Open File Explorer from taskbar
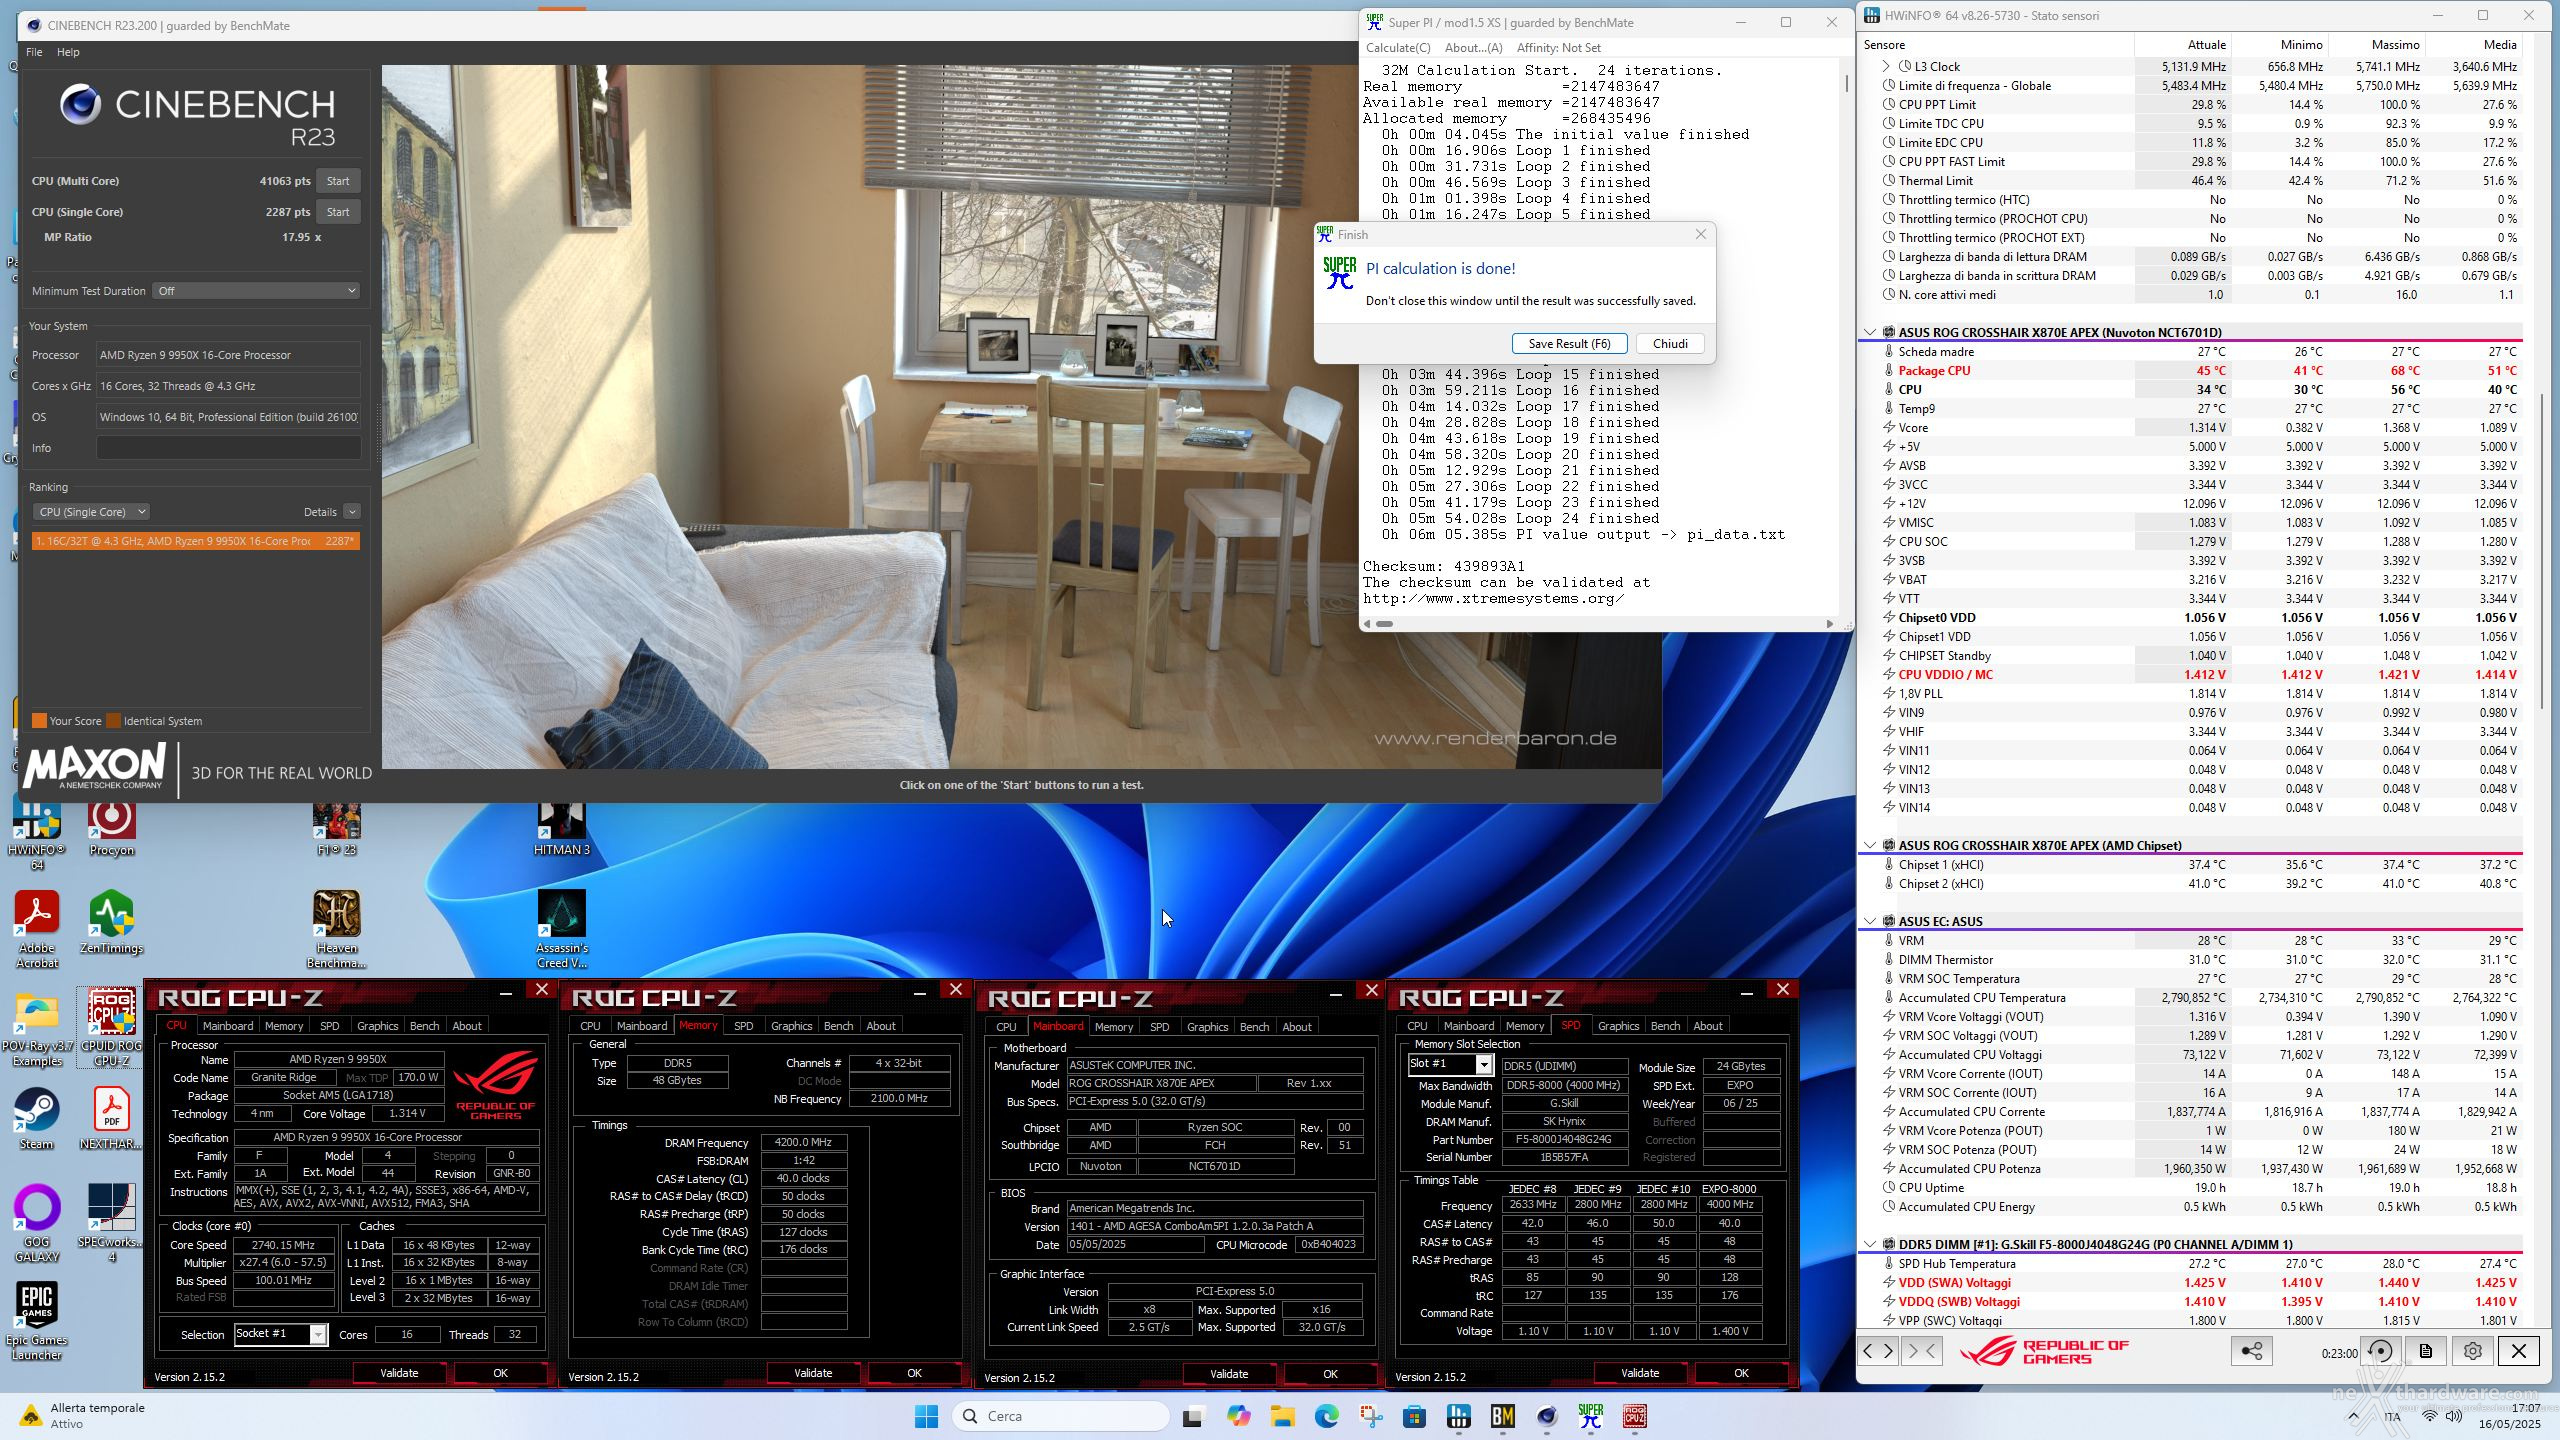Screen dimensions: 2560x1440 pyautogui.click(x=1282, y=1416)
